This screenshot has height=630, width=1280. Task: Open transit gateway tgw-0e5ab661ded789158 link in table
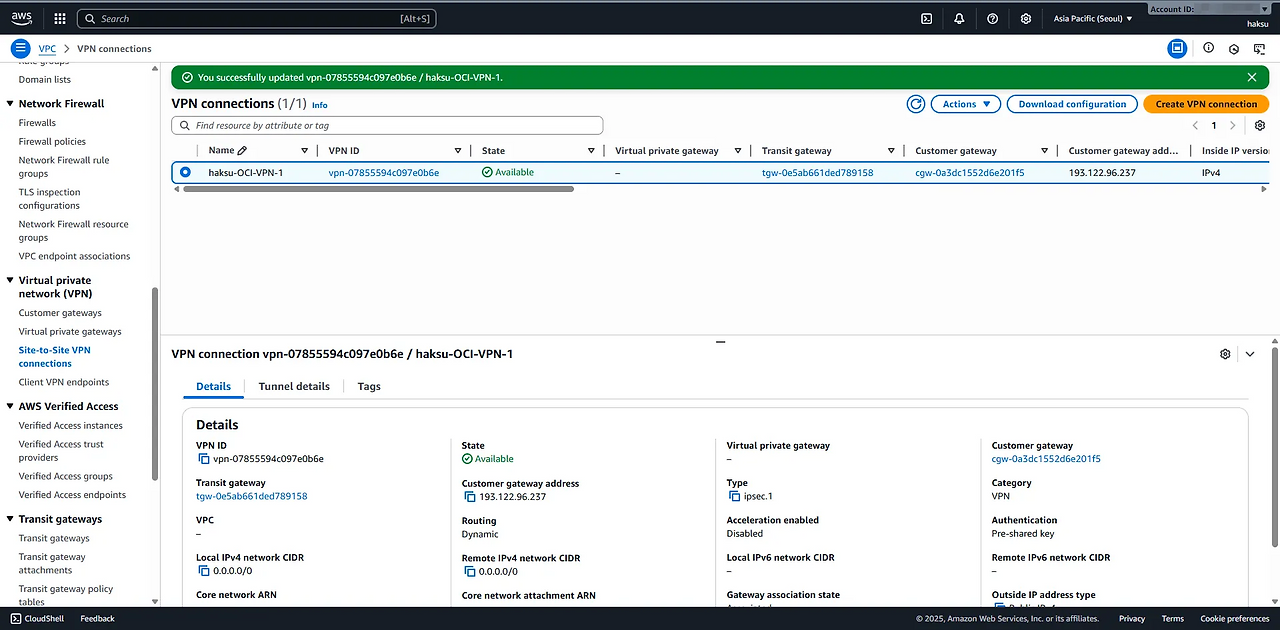coord(817,172)
